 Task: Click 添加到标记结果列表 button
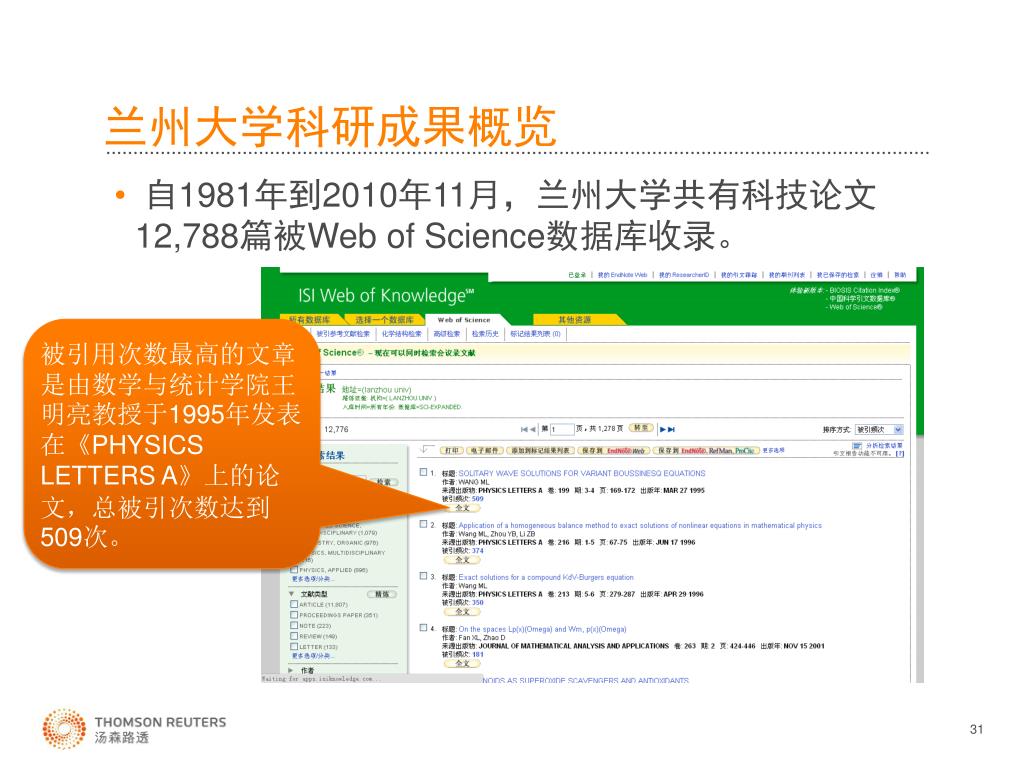click(x=540, y=451)
